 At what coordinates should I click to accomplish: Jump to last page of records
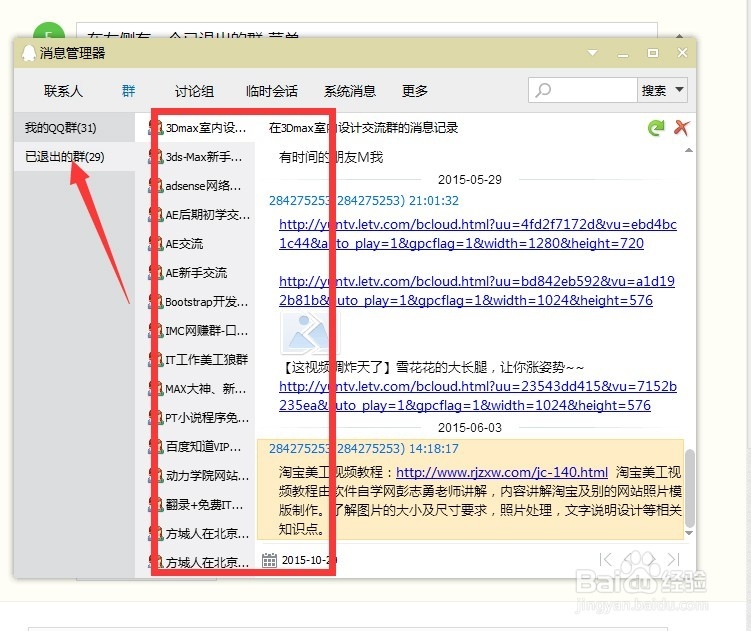pos(673,559)
